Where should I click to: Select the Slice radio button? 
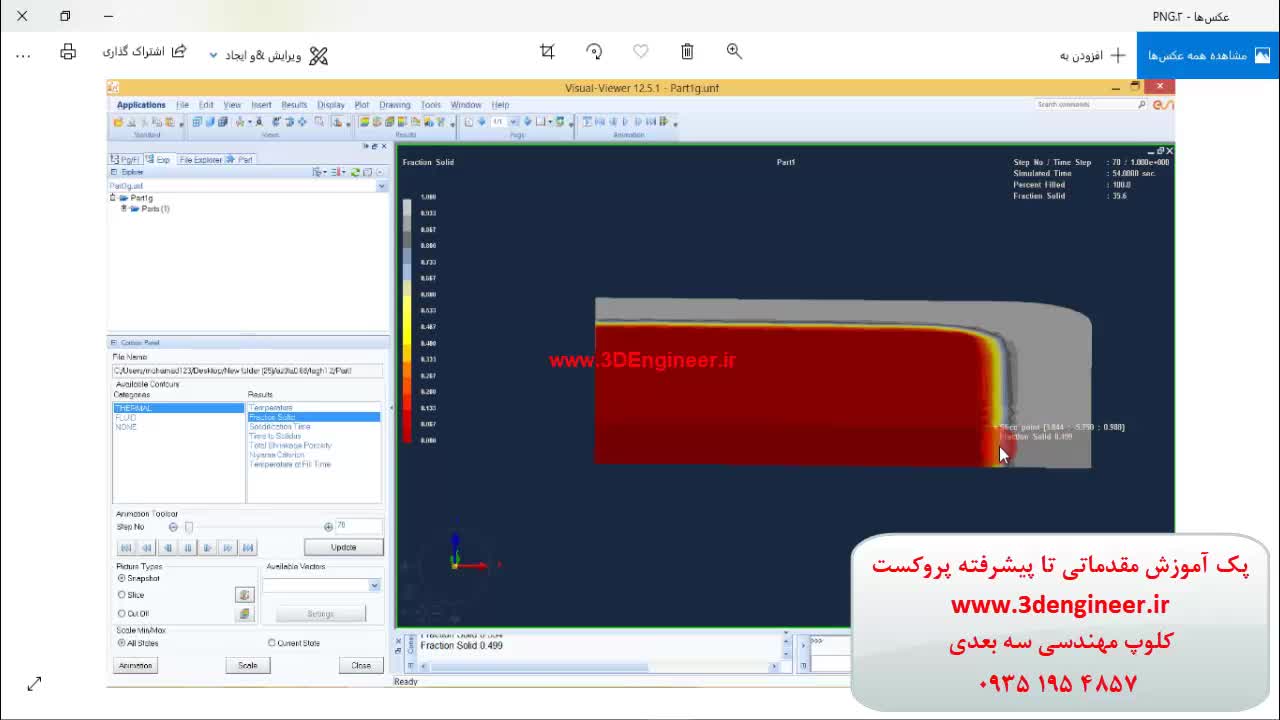pyautogui.click(x=122, y=595)
